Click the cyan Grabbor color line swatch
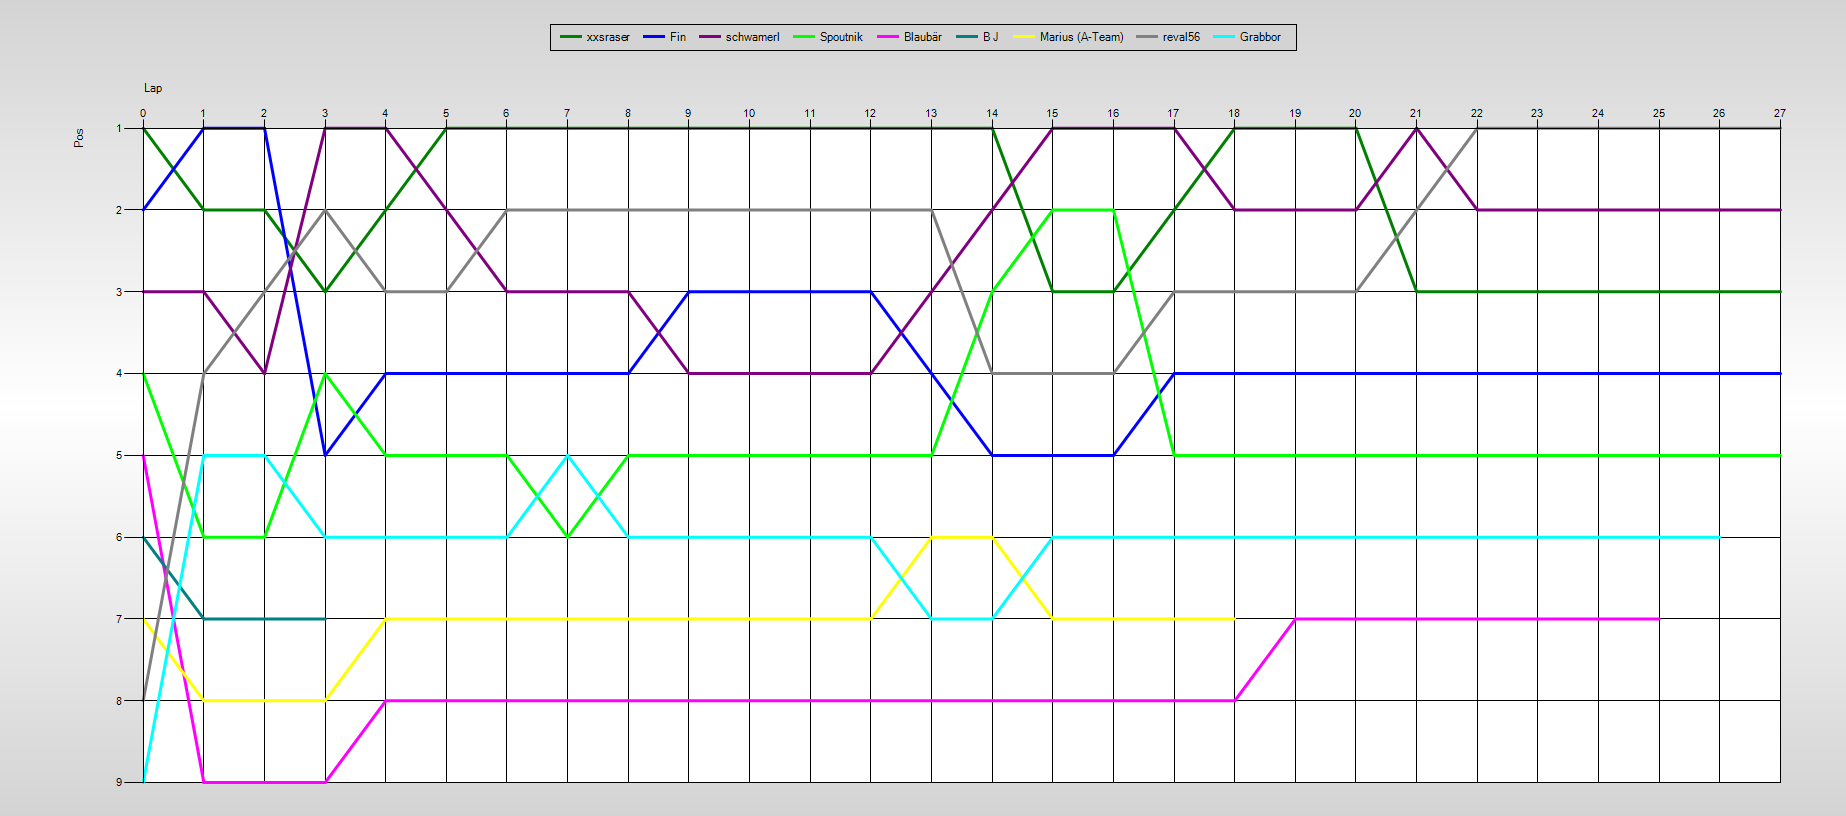The image size is (1846, 816). tap(1224, 37)
